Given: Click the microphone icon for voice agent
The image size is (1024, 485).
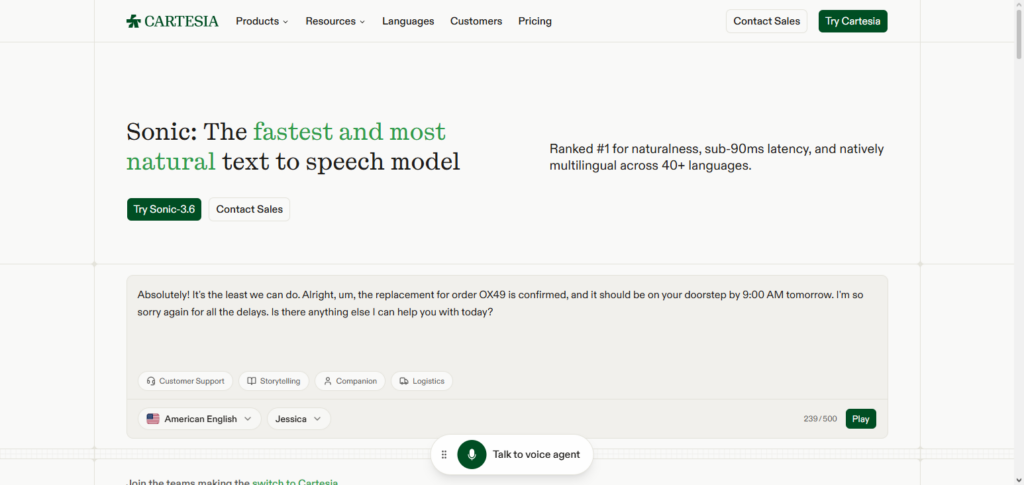Looking at the screenshot, I should [472, 454].
